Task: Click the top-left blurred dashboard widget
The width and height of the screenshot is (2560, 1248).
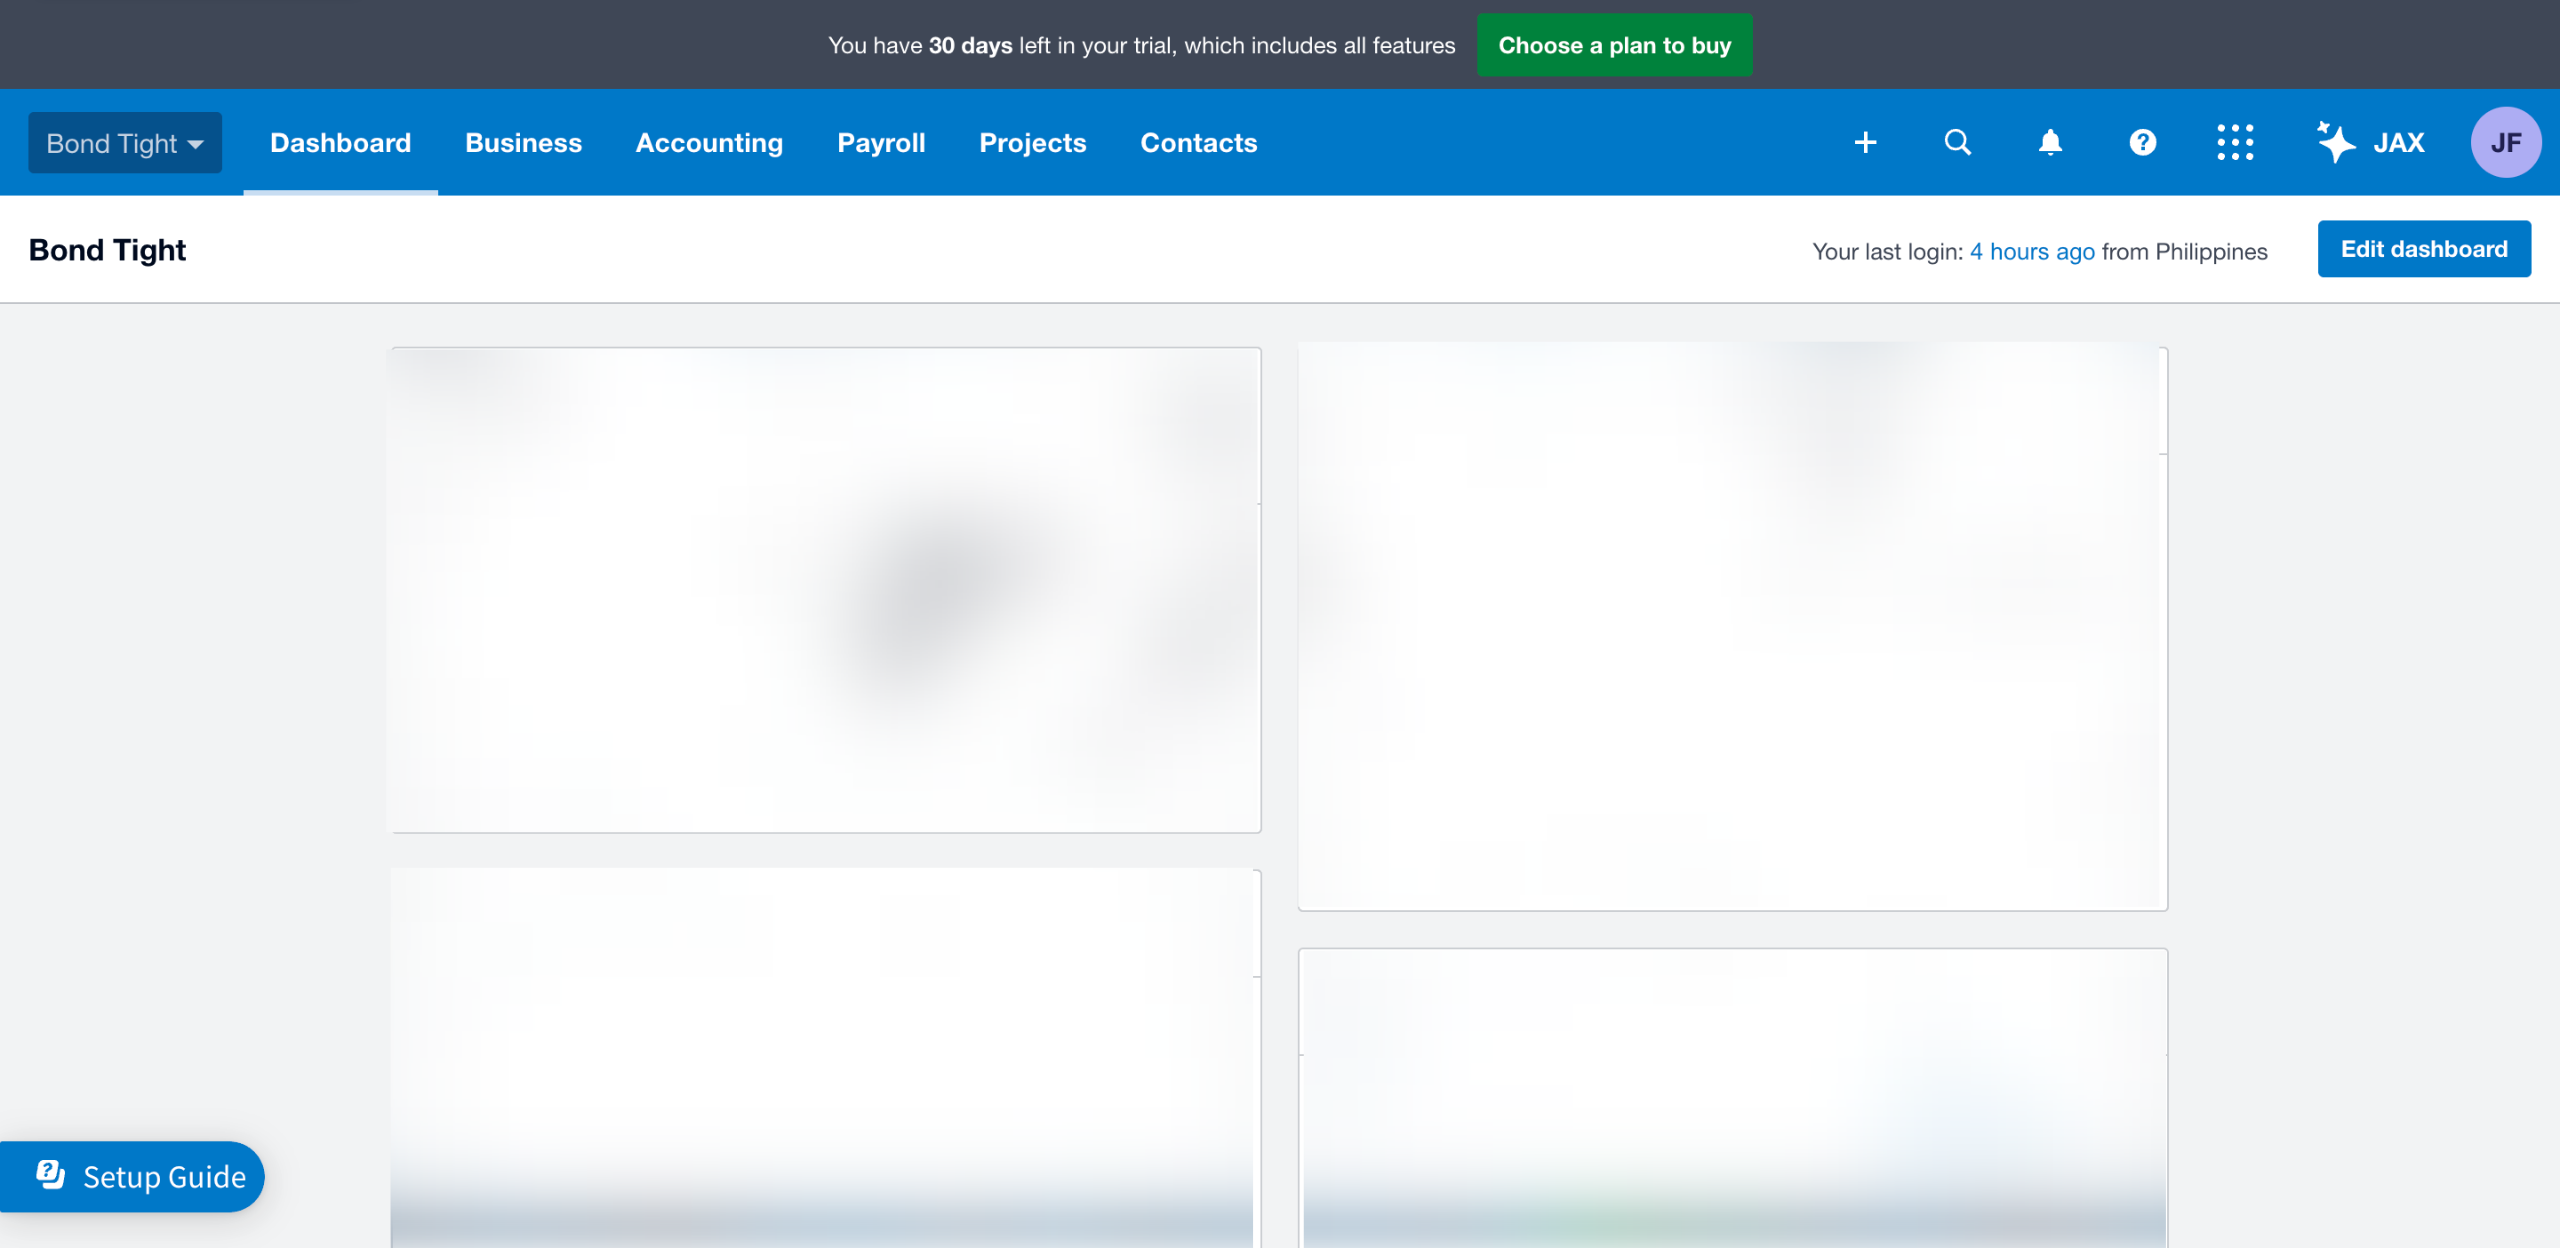Action: point(825,590)
